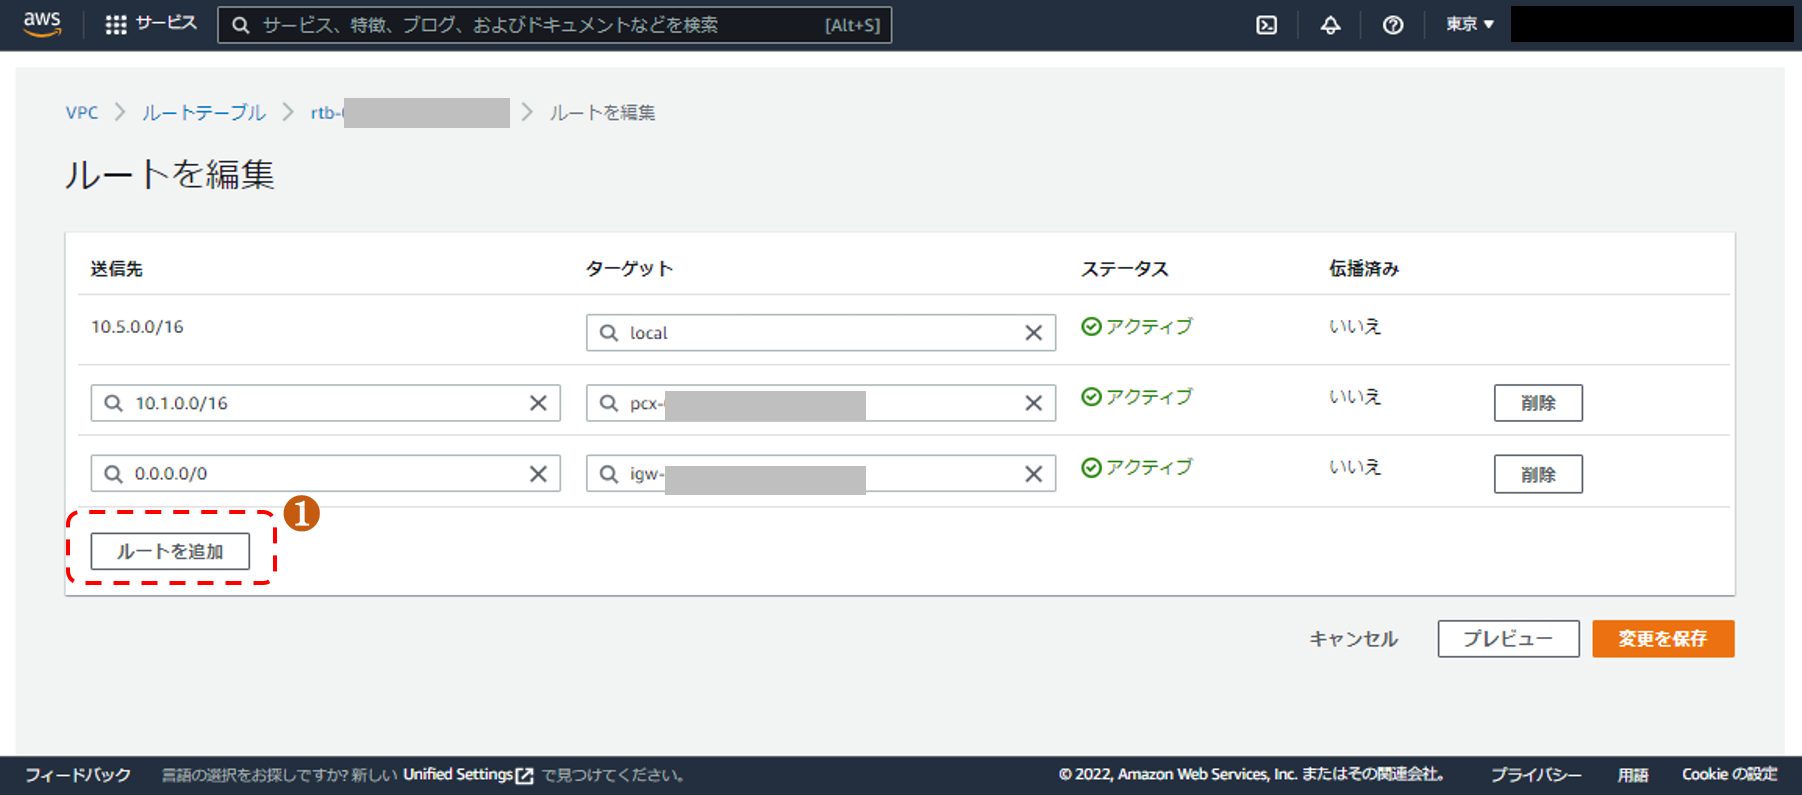Open the サービス grid menu
Screen dimensions: 1802x795
pos(151,24)
